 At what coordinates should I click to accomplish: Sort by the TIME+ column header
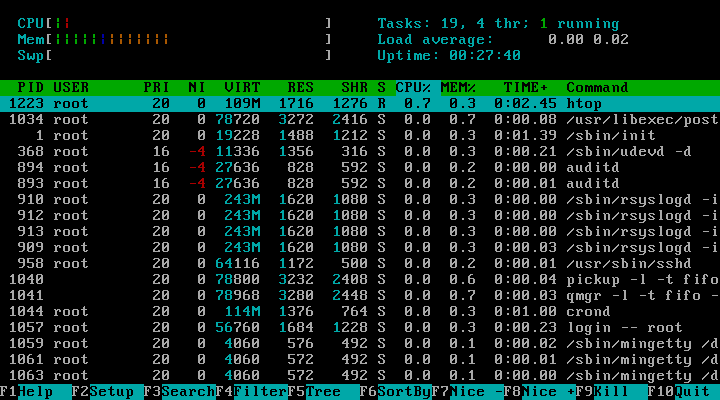click(x=526, y=88)
